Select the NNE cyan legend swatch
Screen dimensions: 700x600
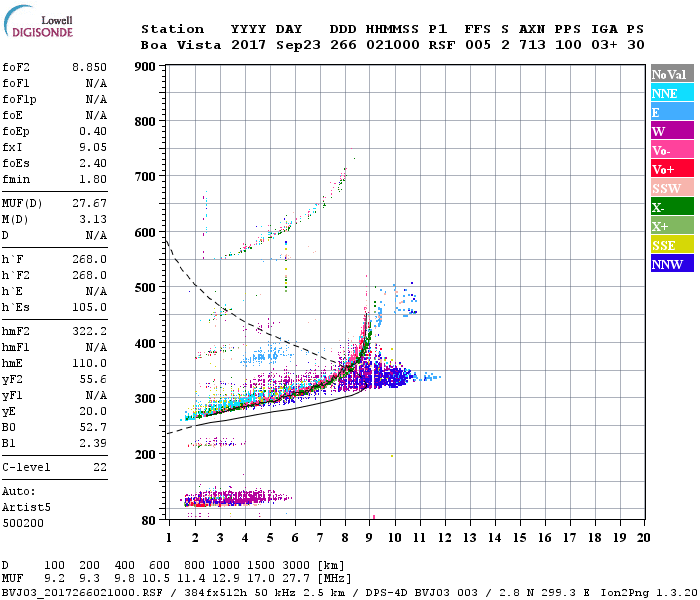(x=672, y=93)
